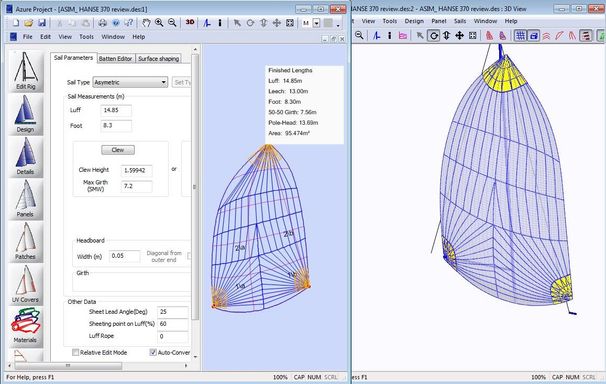Click the Luff Rope field with 0
This screenshot has height=384, width=606.
(x=173, y=336)
